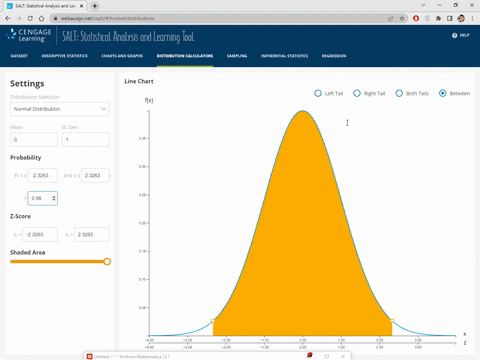The image size is (480, 360).
Task: Click the z1 Z-Score field
Action: pos(40,235)
